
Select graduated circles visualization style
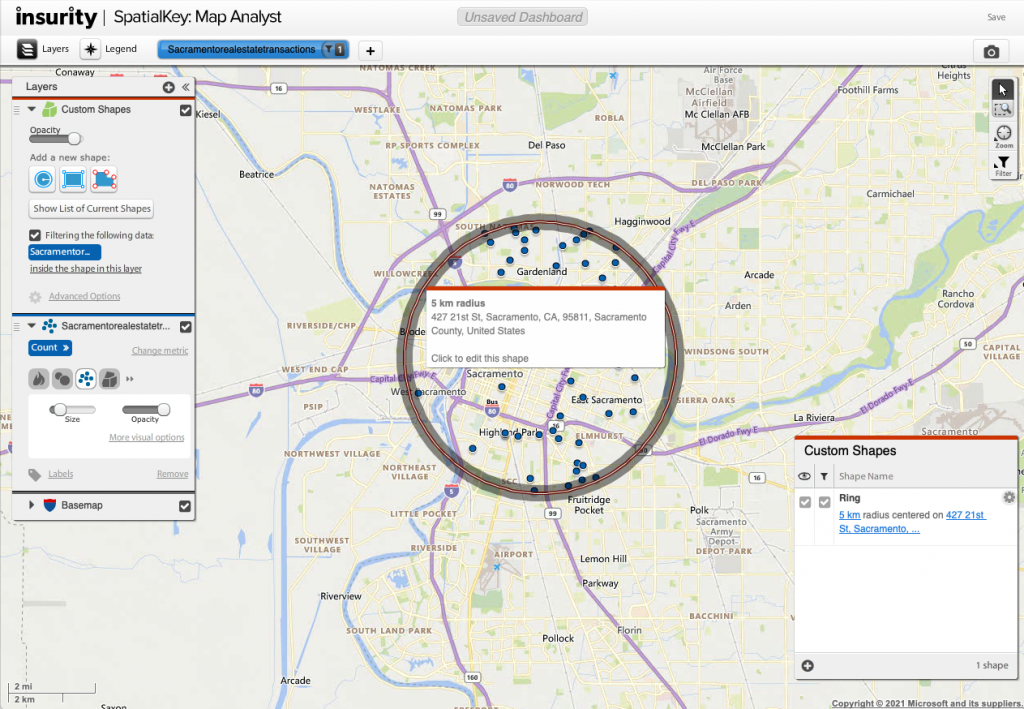tap(62, 379)
